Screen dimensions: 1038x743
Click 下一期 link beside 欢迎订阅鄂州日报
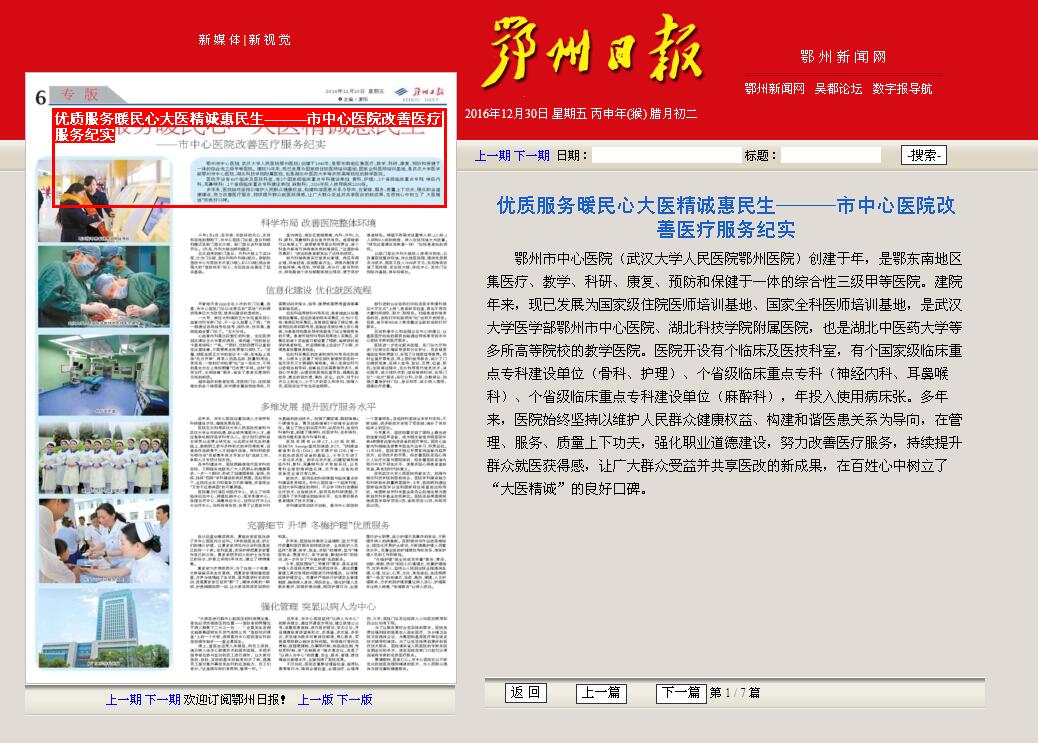point(162,699)
